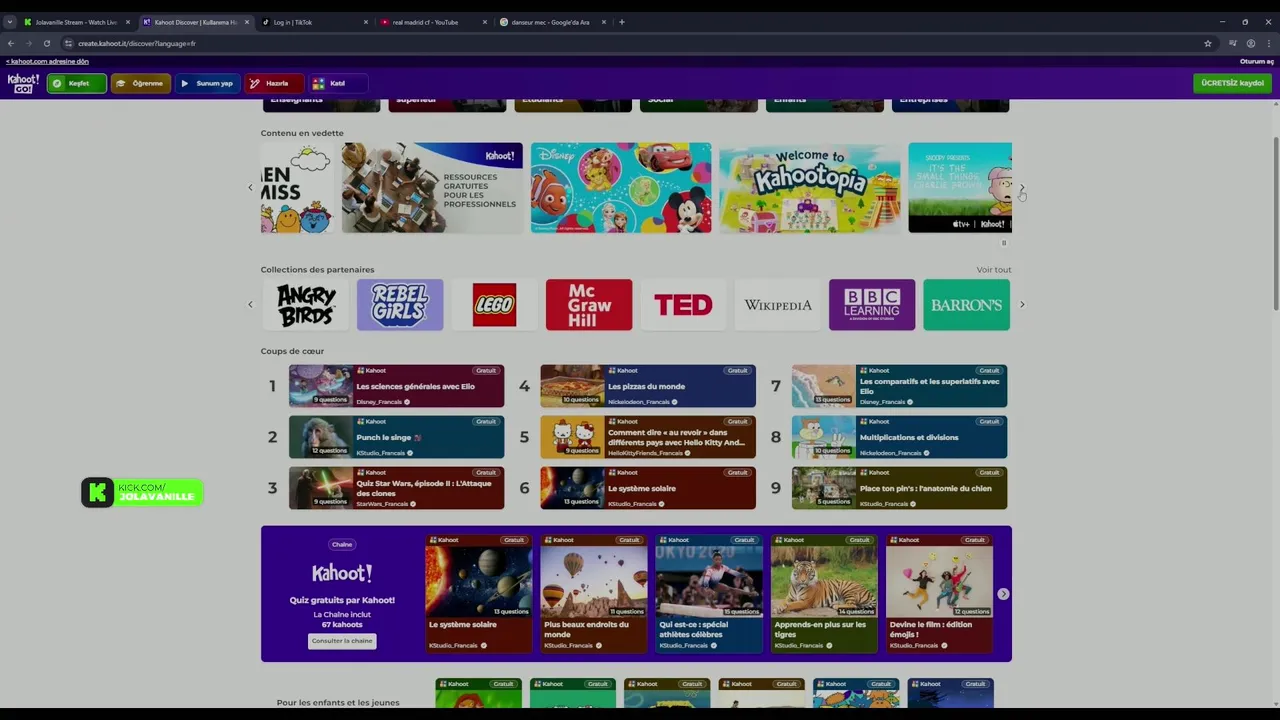Click the ÜCRETSİZ kaydol button
Image resolution: width=1280 pixels, height=720 pixels.
tap(1232, 83)
